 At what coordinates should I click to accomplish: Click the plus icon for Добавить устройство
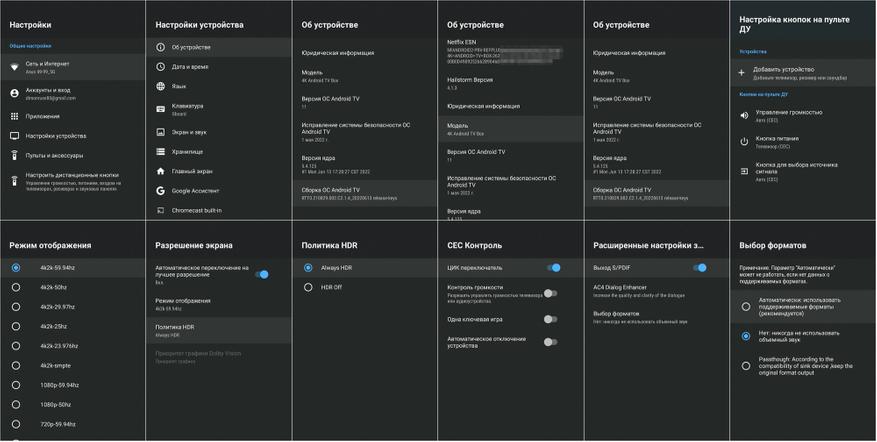click(742, 73)
